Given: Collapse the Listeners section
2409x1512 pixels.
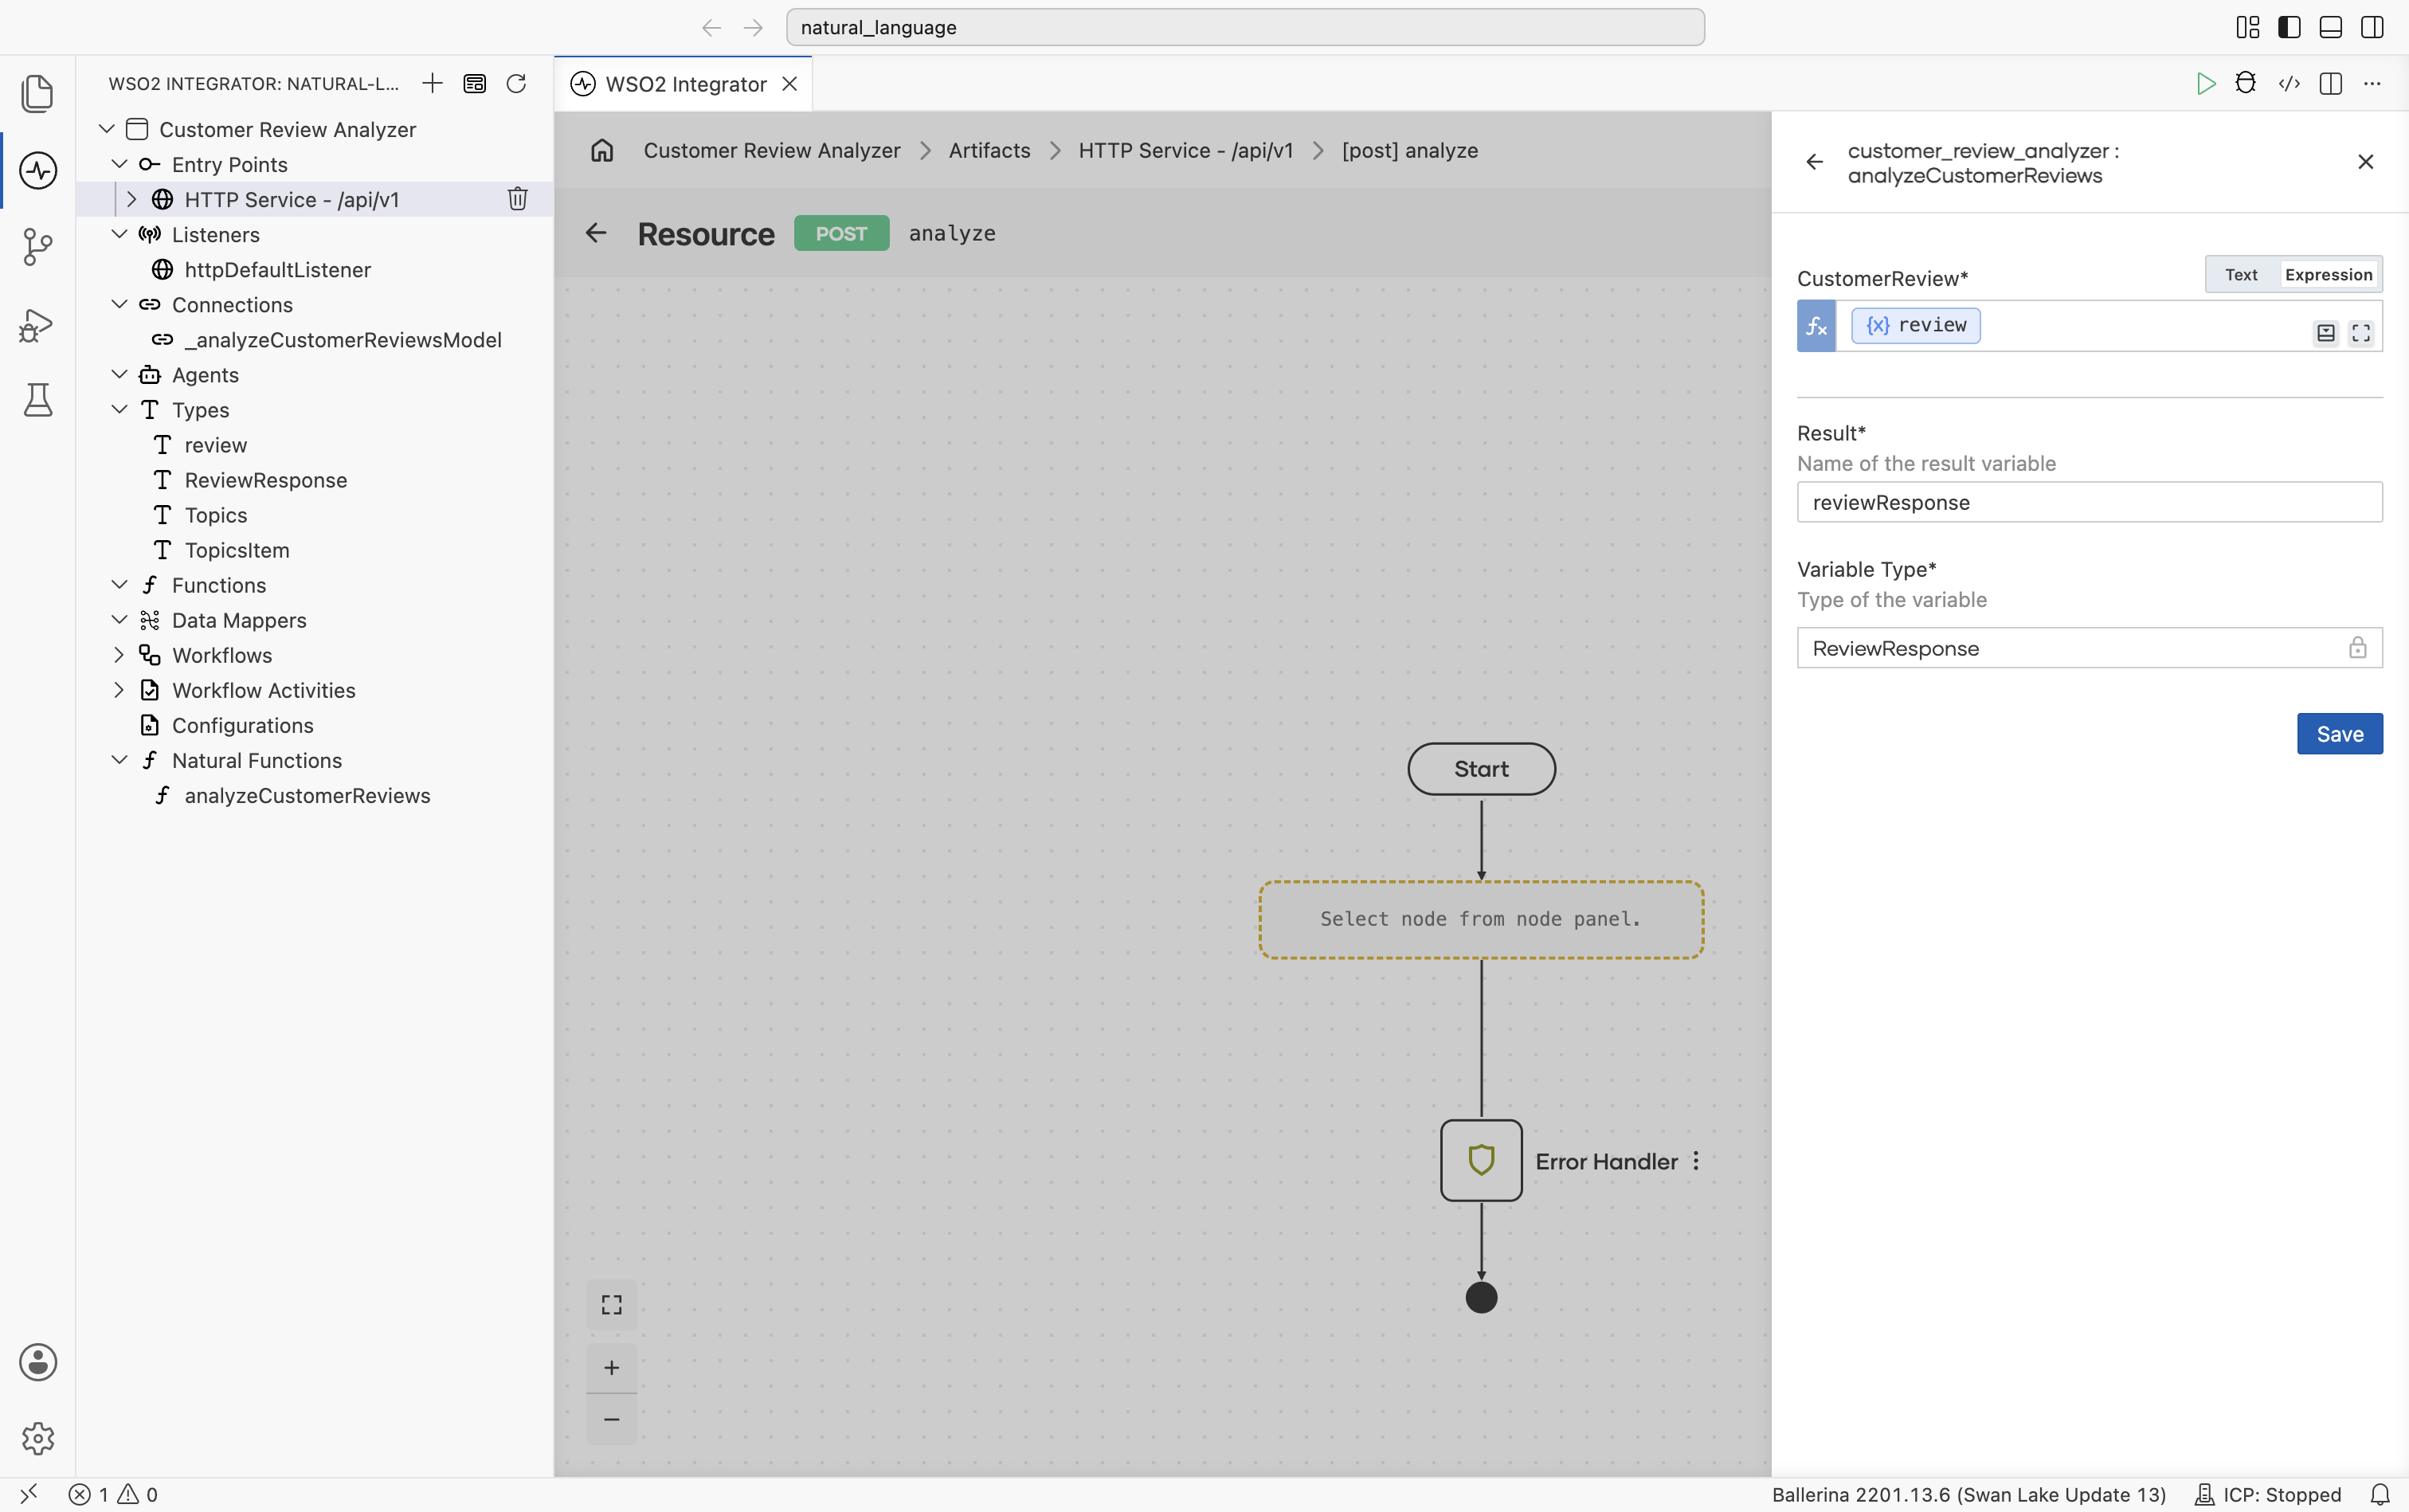Looking at the screenshot, I should 119,234.
